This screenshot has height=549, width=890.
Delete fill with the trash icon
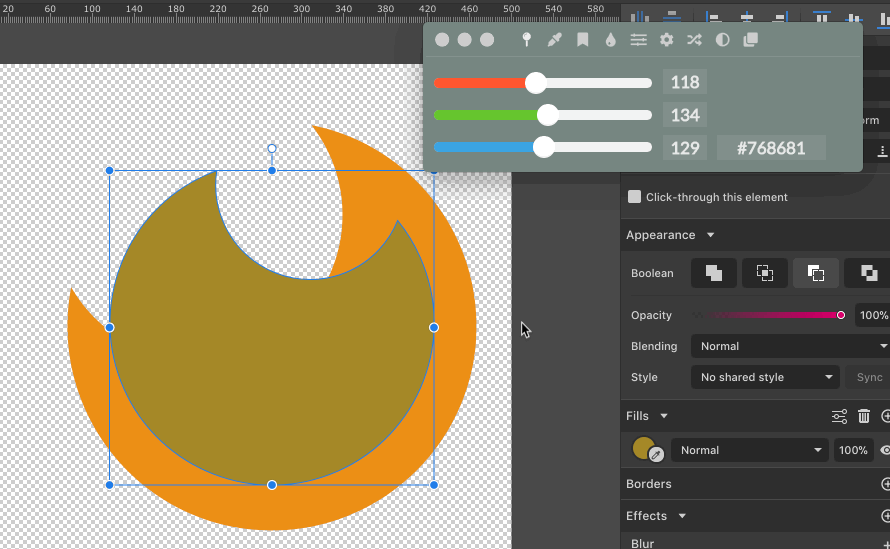864,416
